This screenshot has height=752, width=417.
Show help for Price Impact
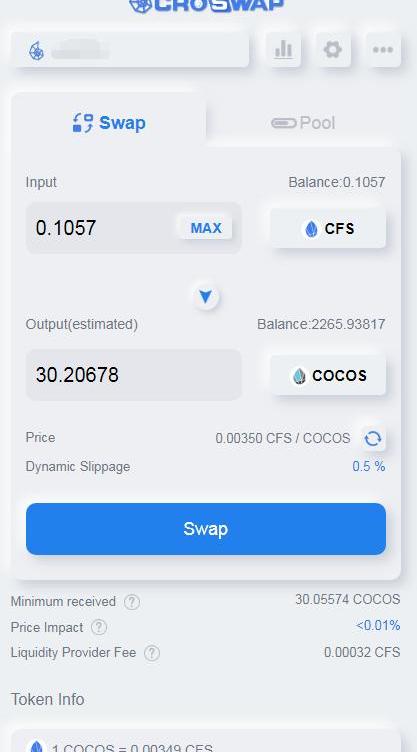(x=99, y=627)
